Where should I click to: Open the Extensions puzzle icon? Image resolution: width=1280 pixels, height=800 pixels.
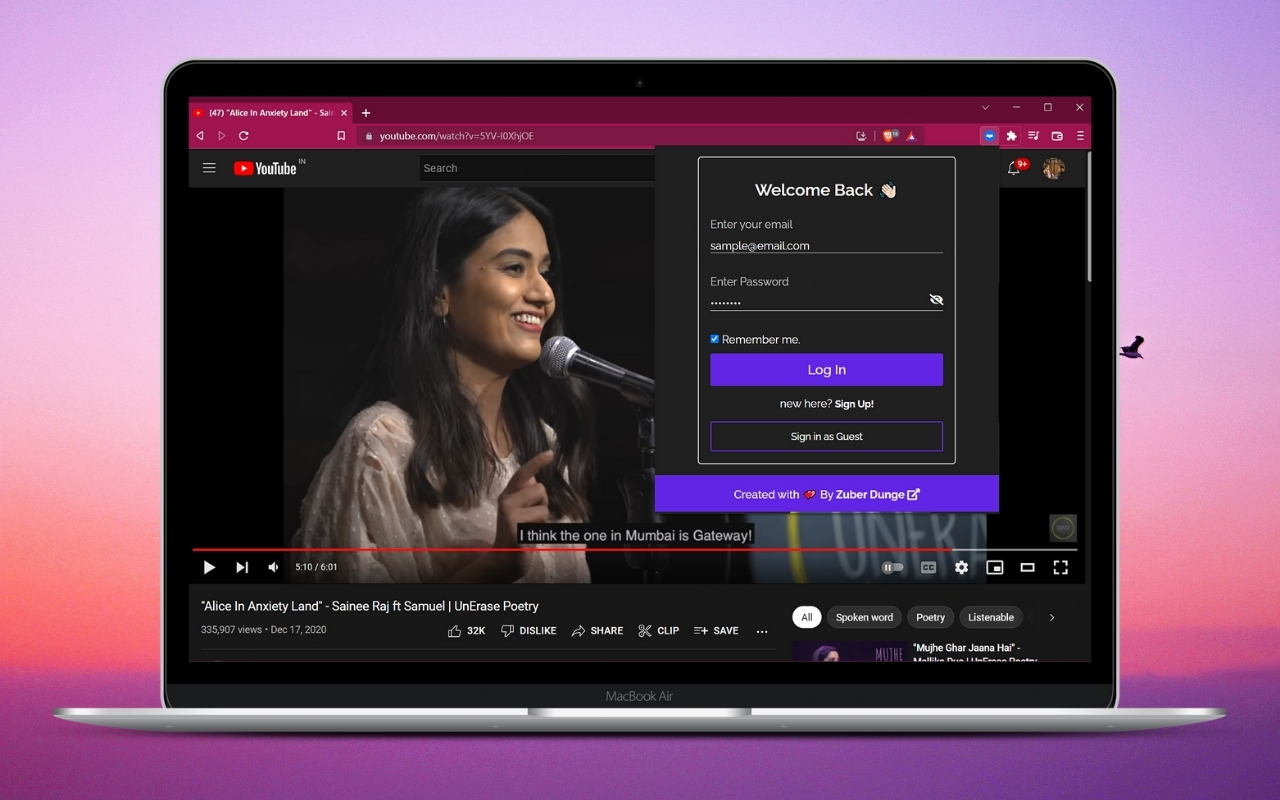coord(1011,136)
